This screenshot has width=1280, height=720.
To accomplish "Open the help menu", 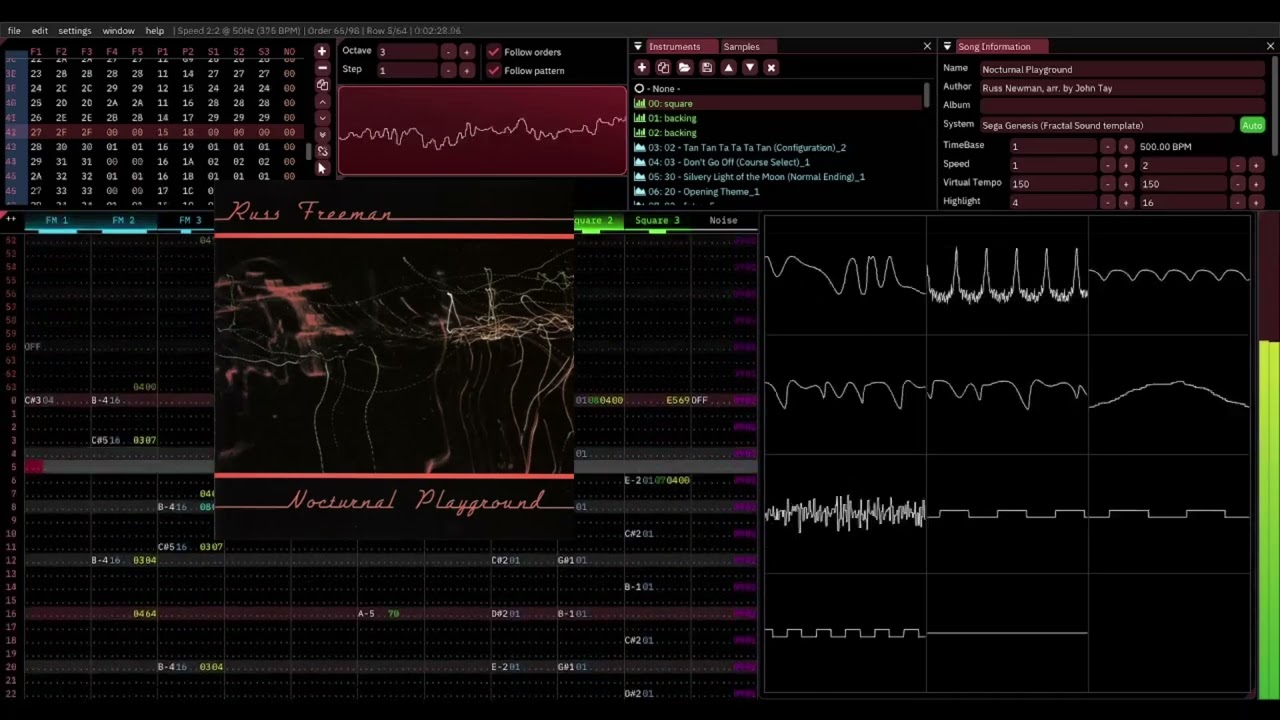I will pyautogui.click(x=154, y=31).
